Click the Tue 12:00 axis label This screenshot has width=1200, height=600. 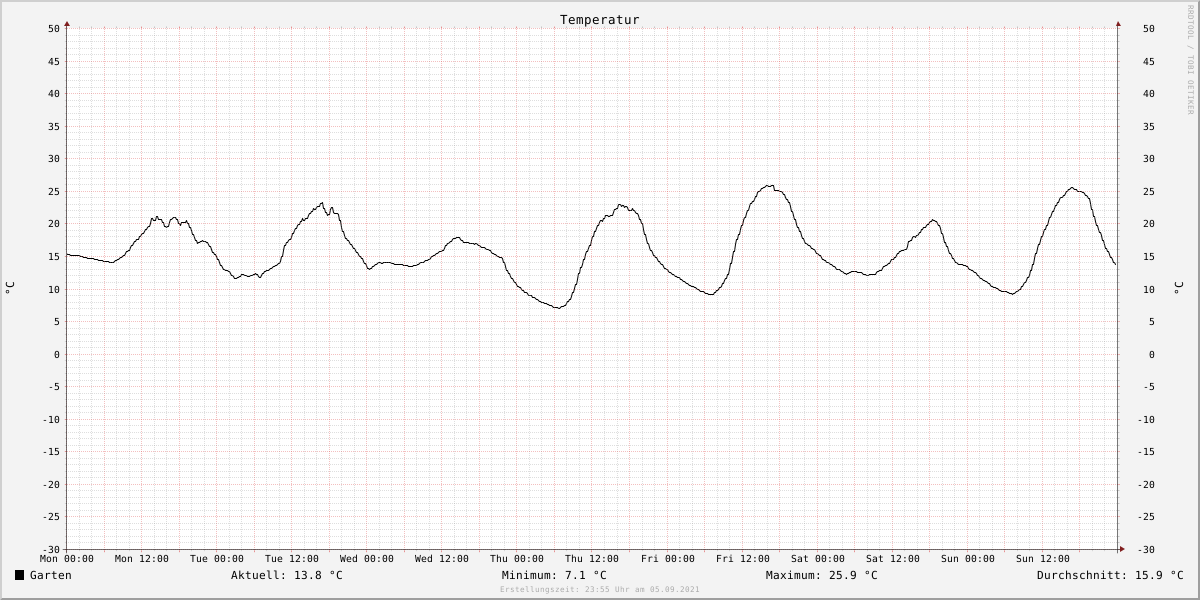[292, 559]
